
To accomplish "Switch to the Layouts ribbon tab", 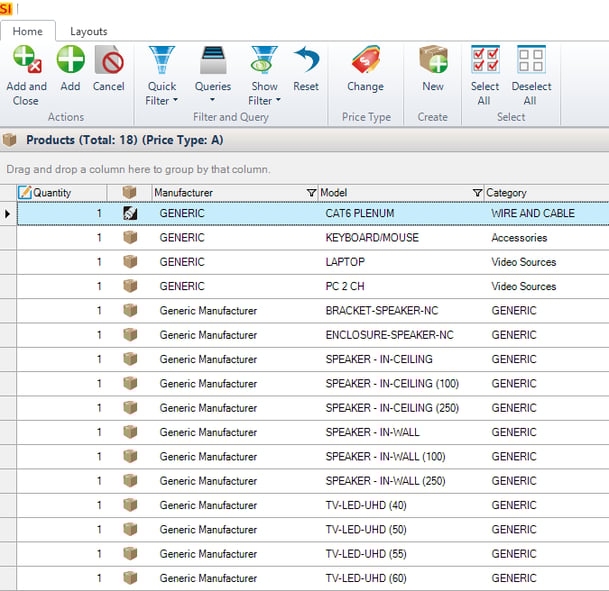I will [x=89, y=31].
